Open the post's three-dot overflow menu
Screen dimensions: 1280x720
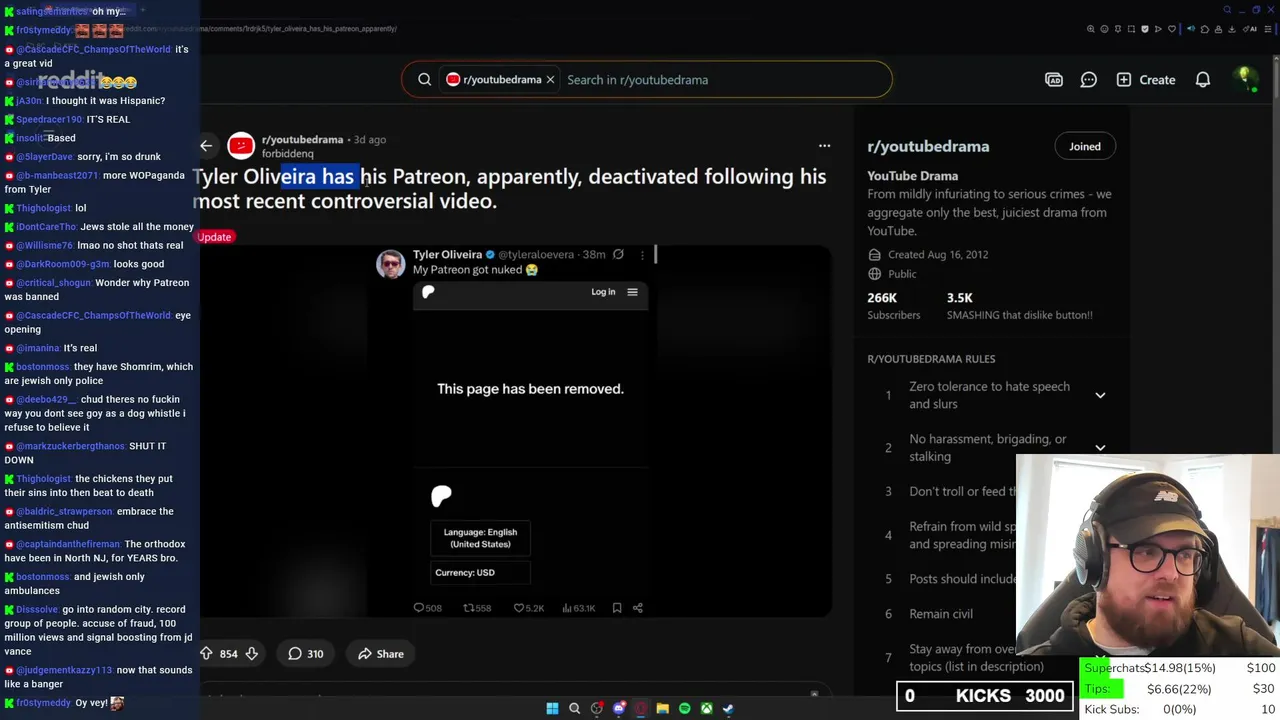tap(824, 146)
